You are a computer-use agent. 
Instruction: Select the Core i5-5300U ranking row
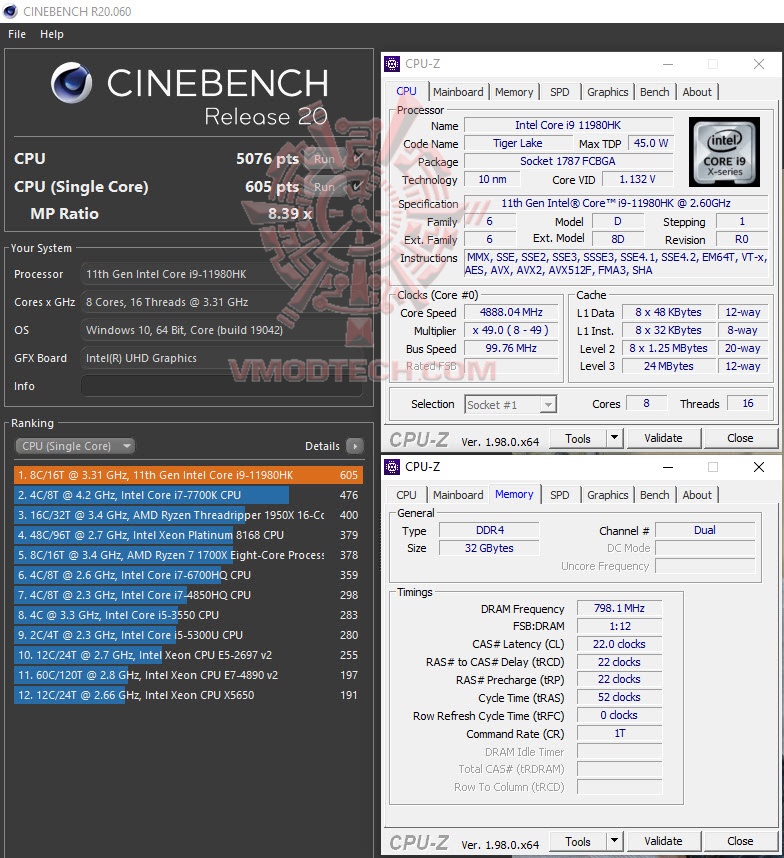tap(188, 635)
